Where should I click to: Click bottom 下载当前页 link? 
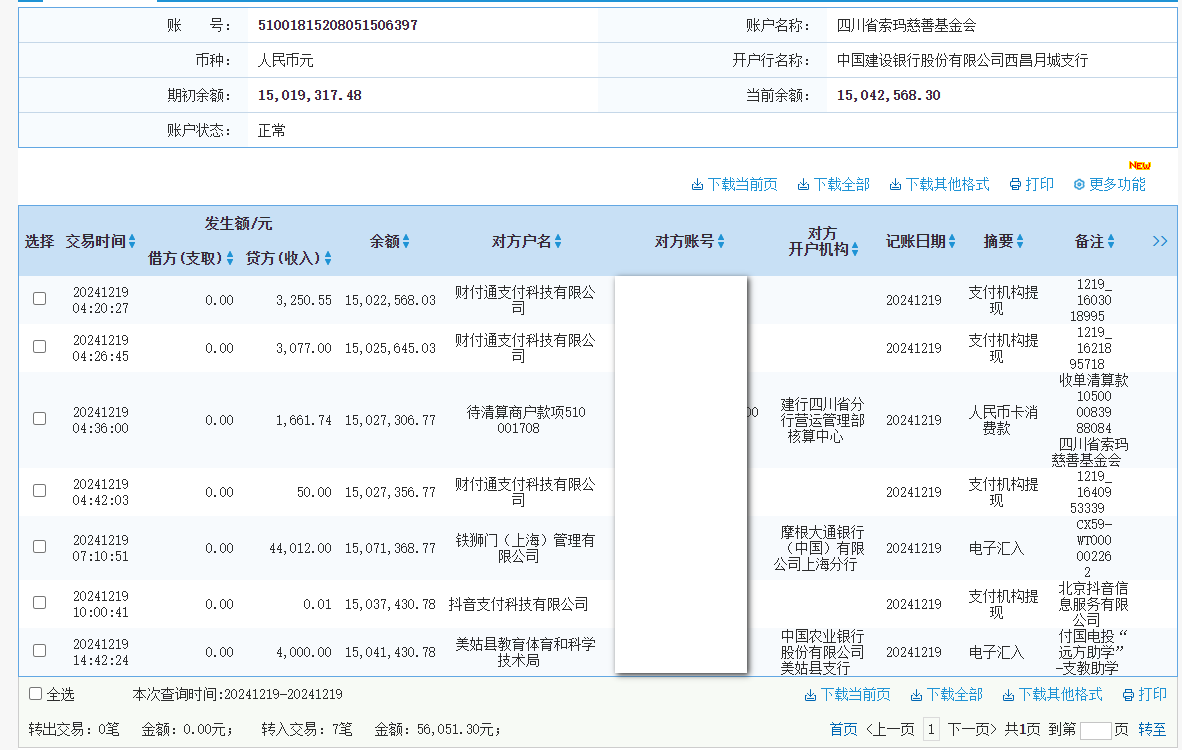847,695
